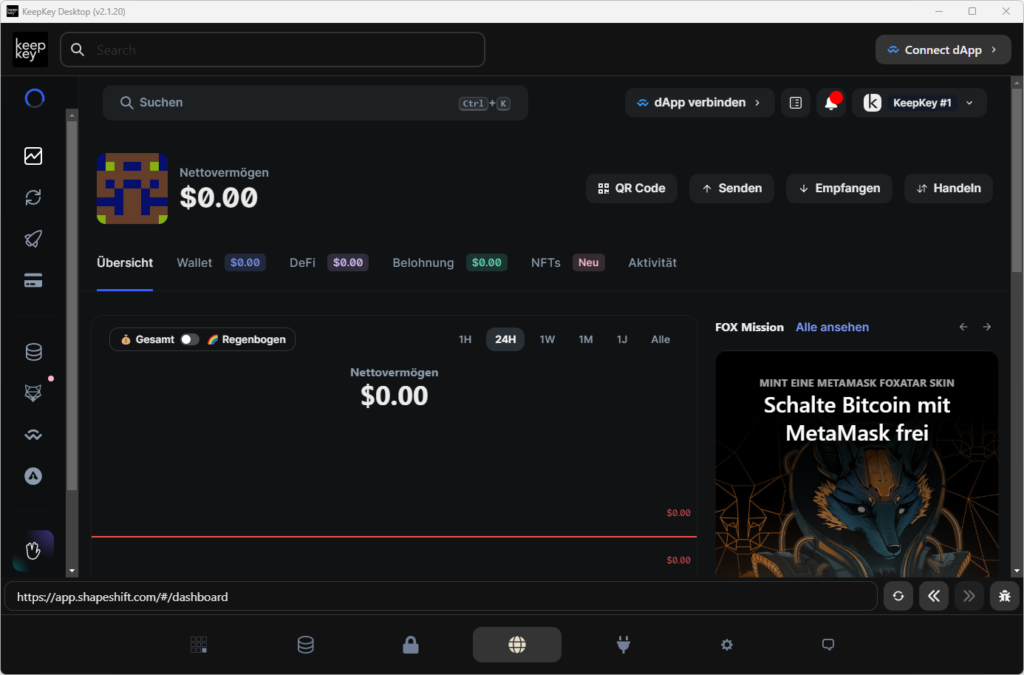Screen dimensions: 1024x675
Task: Click the QR Code button
Action: 632,188
